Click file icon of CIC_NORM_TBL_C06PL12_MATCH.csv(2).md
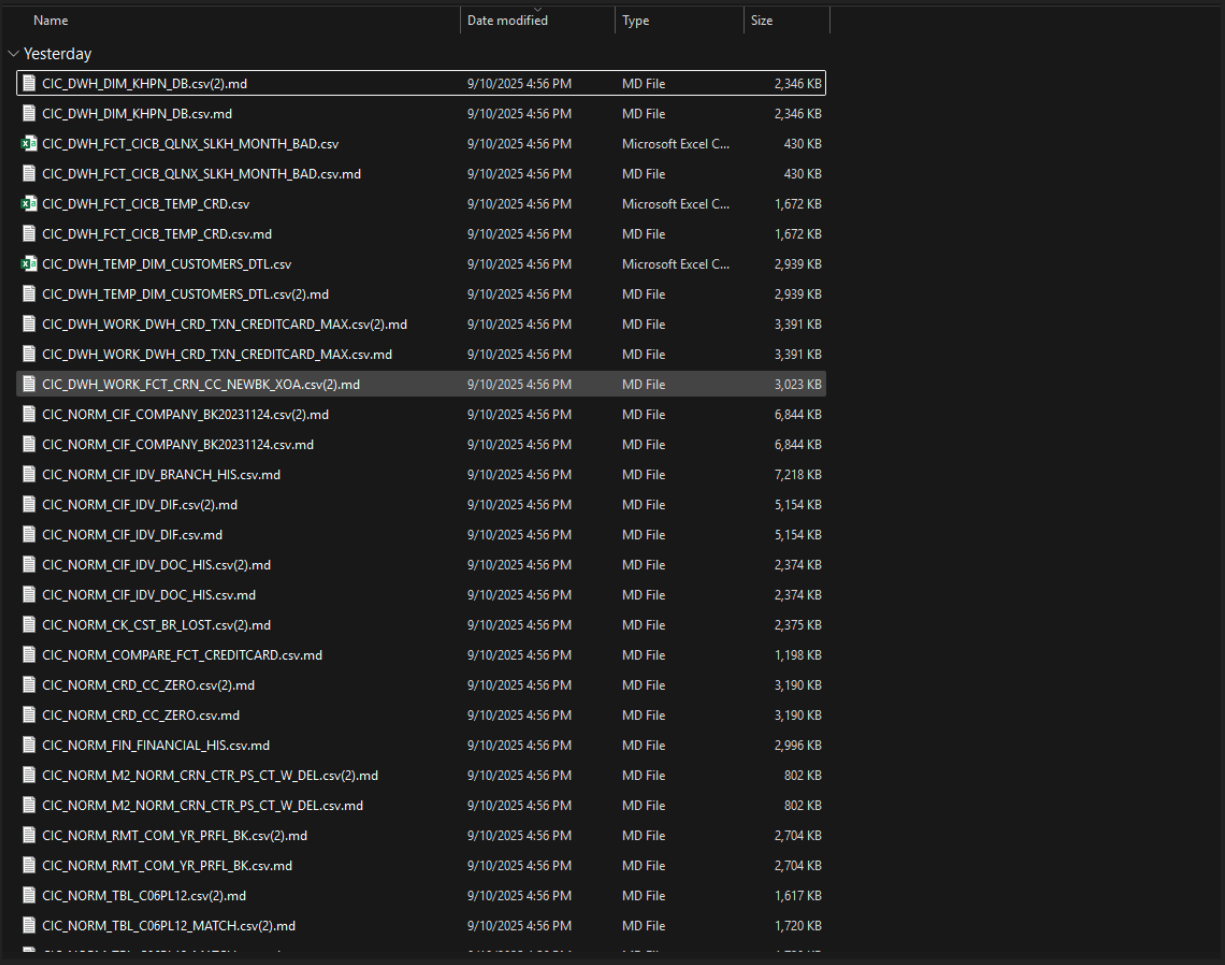Viewport: 1225px width, 965px height. click(29, 926)
